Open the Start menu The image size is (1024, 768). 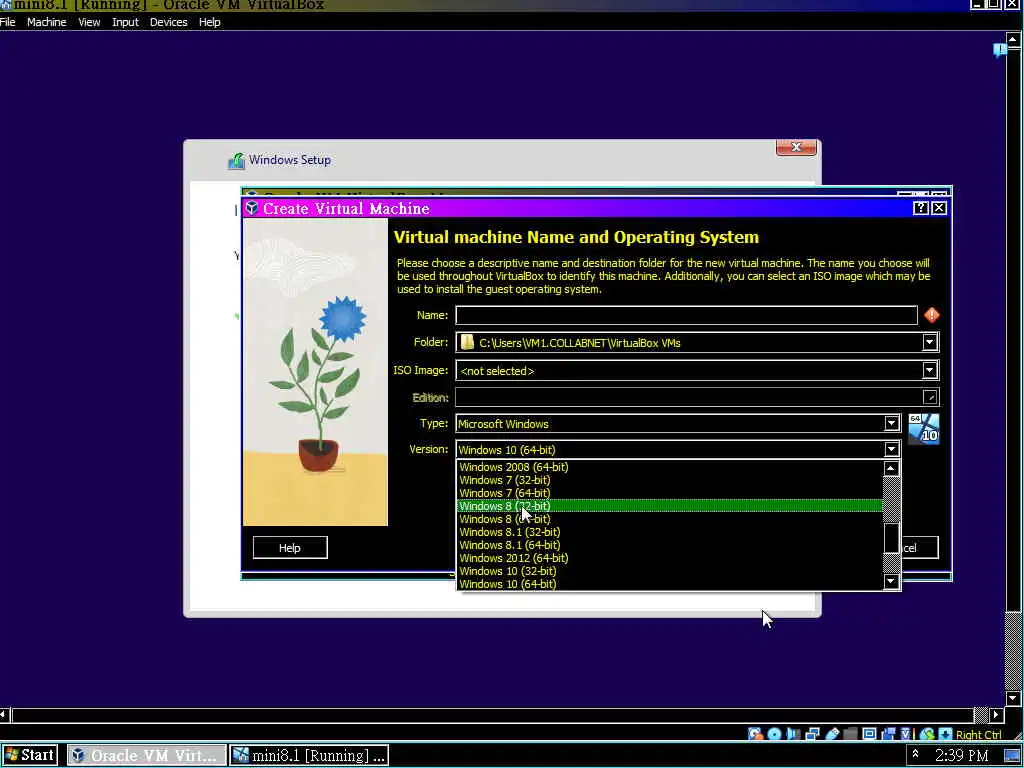click(x=29, y=755)
